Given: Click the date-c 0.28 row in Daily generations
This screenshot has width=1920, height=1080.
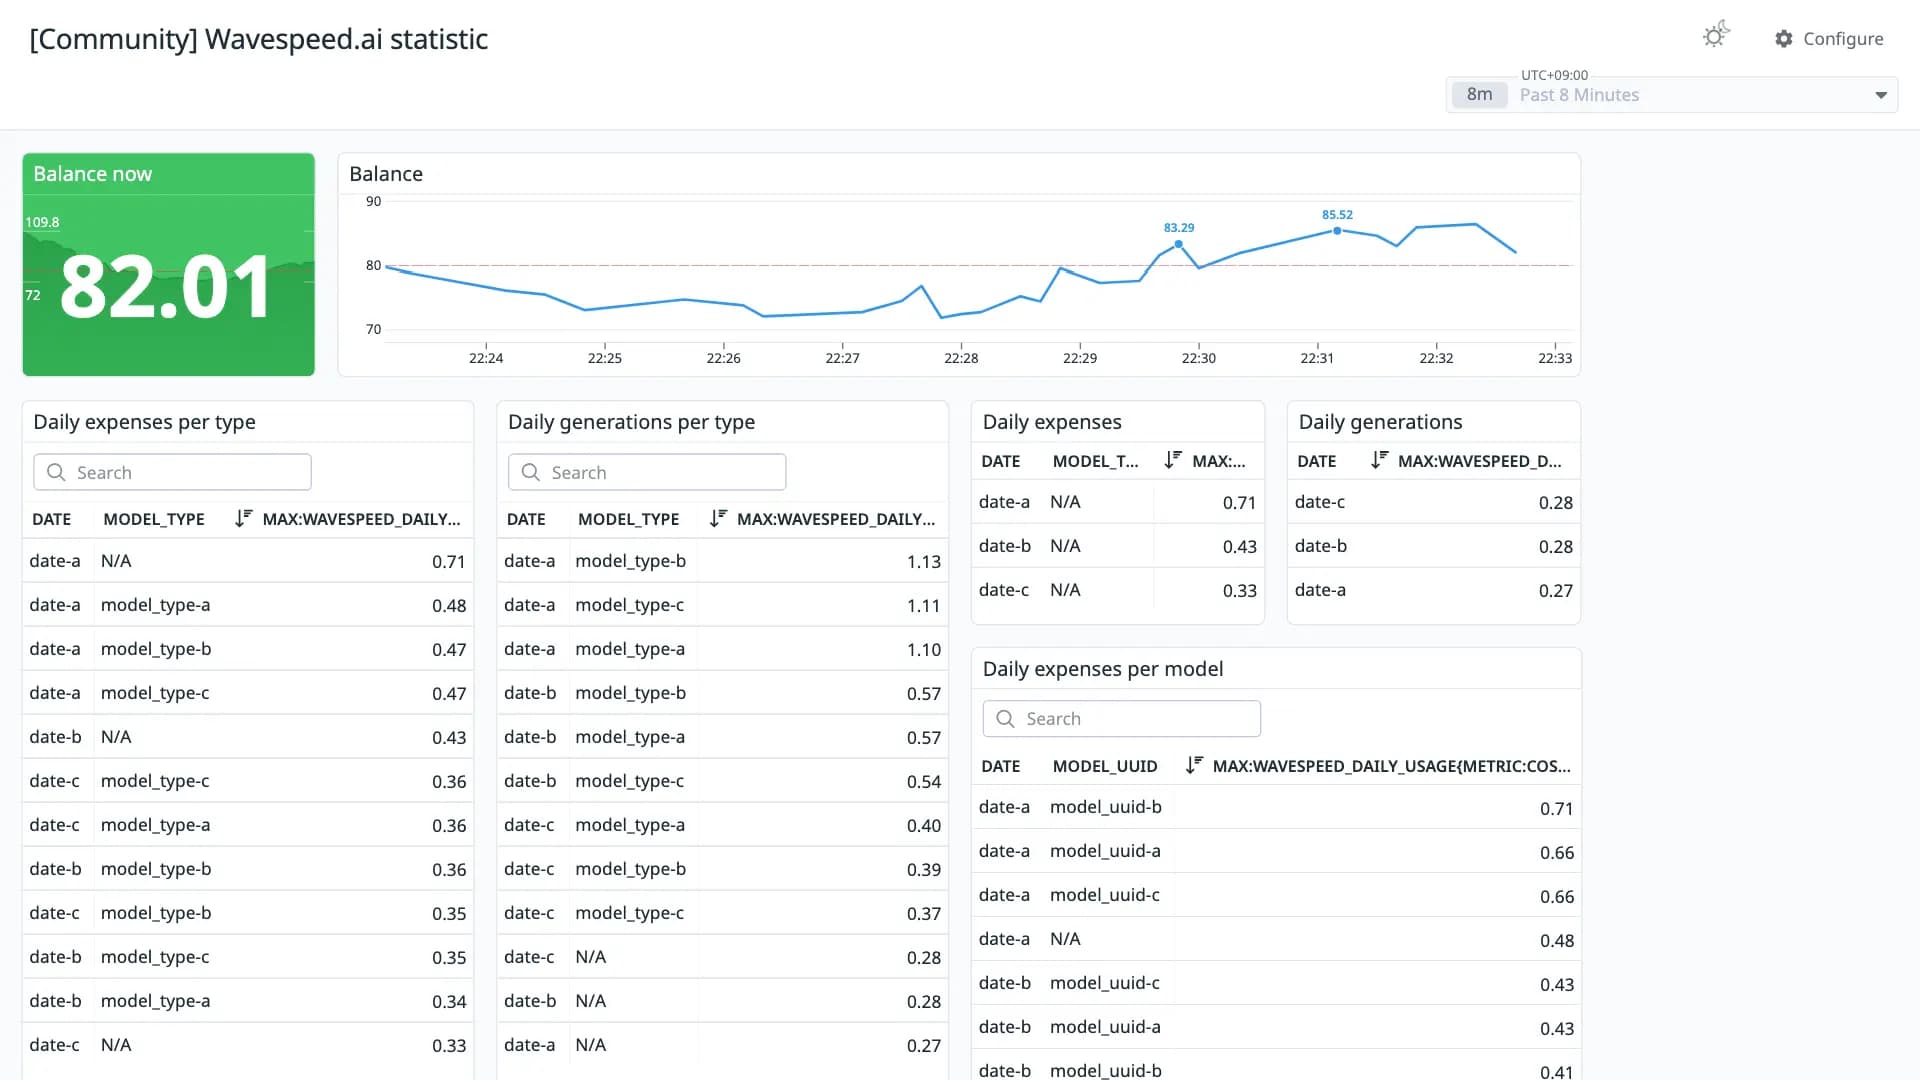Looking at the screenshot, I should tap(1433, 502).
